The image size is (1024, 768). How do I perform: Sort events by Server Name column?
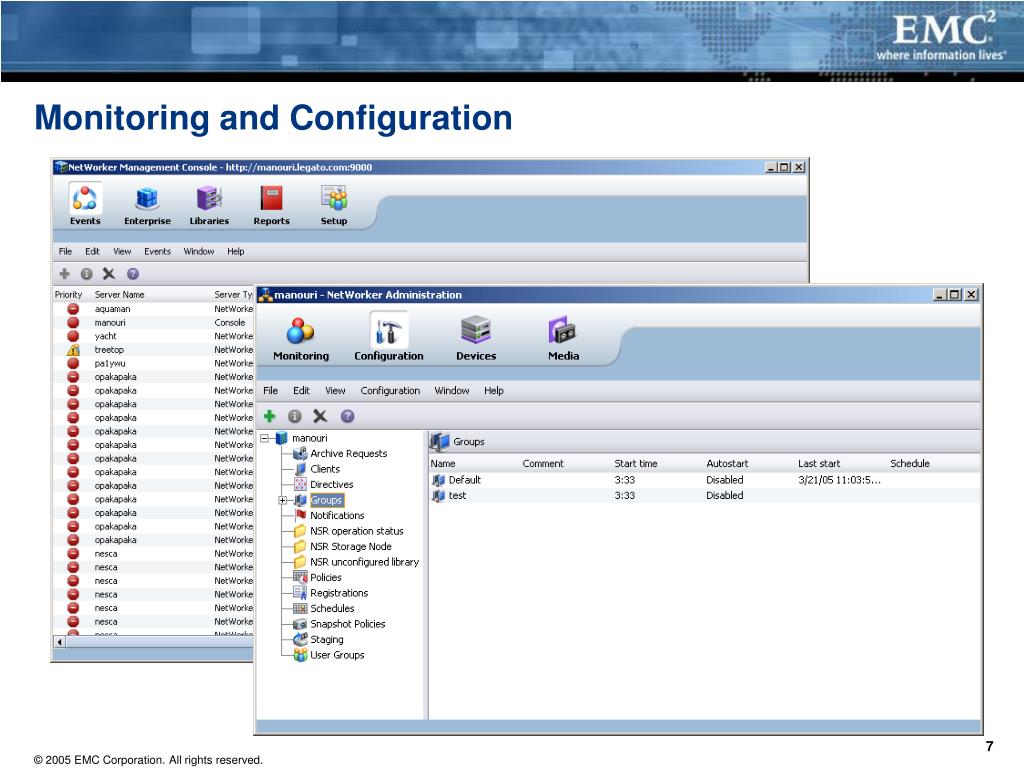[x=120, y=295]
